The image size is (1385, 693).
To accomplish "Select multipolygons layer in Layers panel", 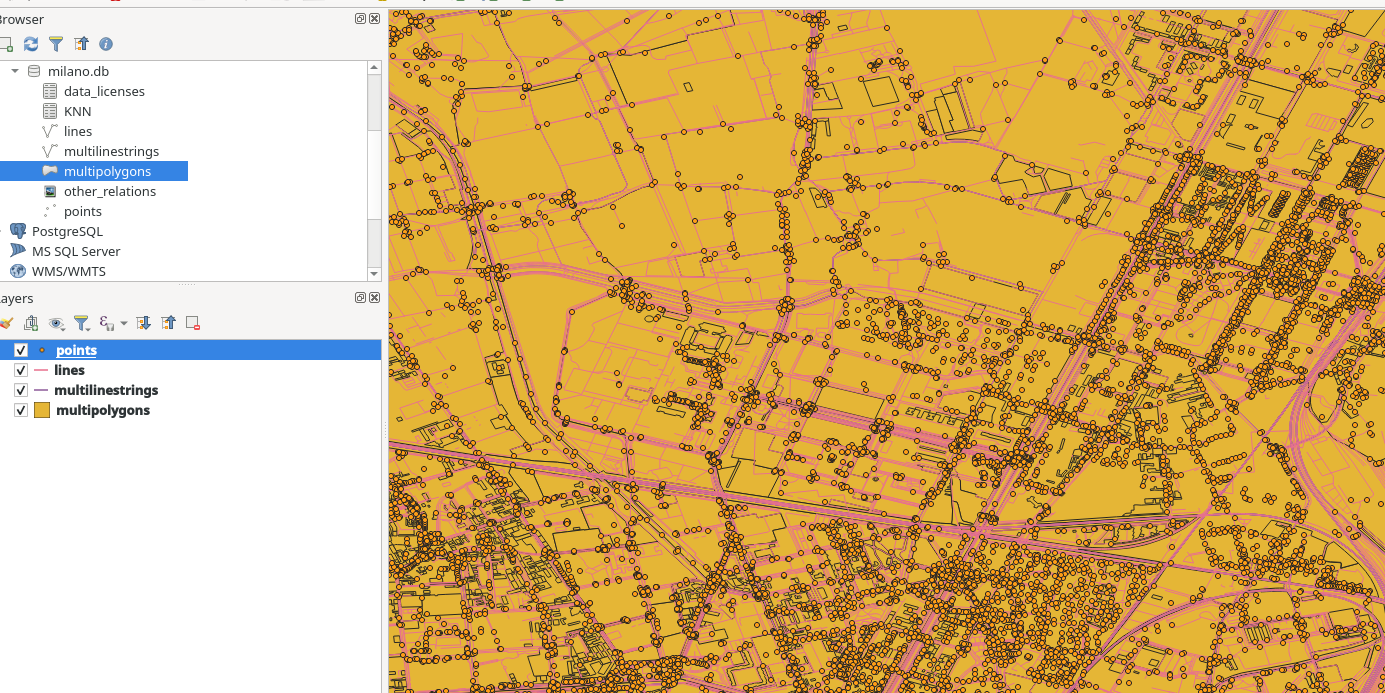I will 103,410.
